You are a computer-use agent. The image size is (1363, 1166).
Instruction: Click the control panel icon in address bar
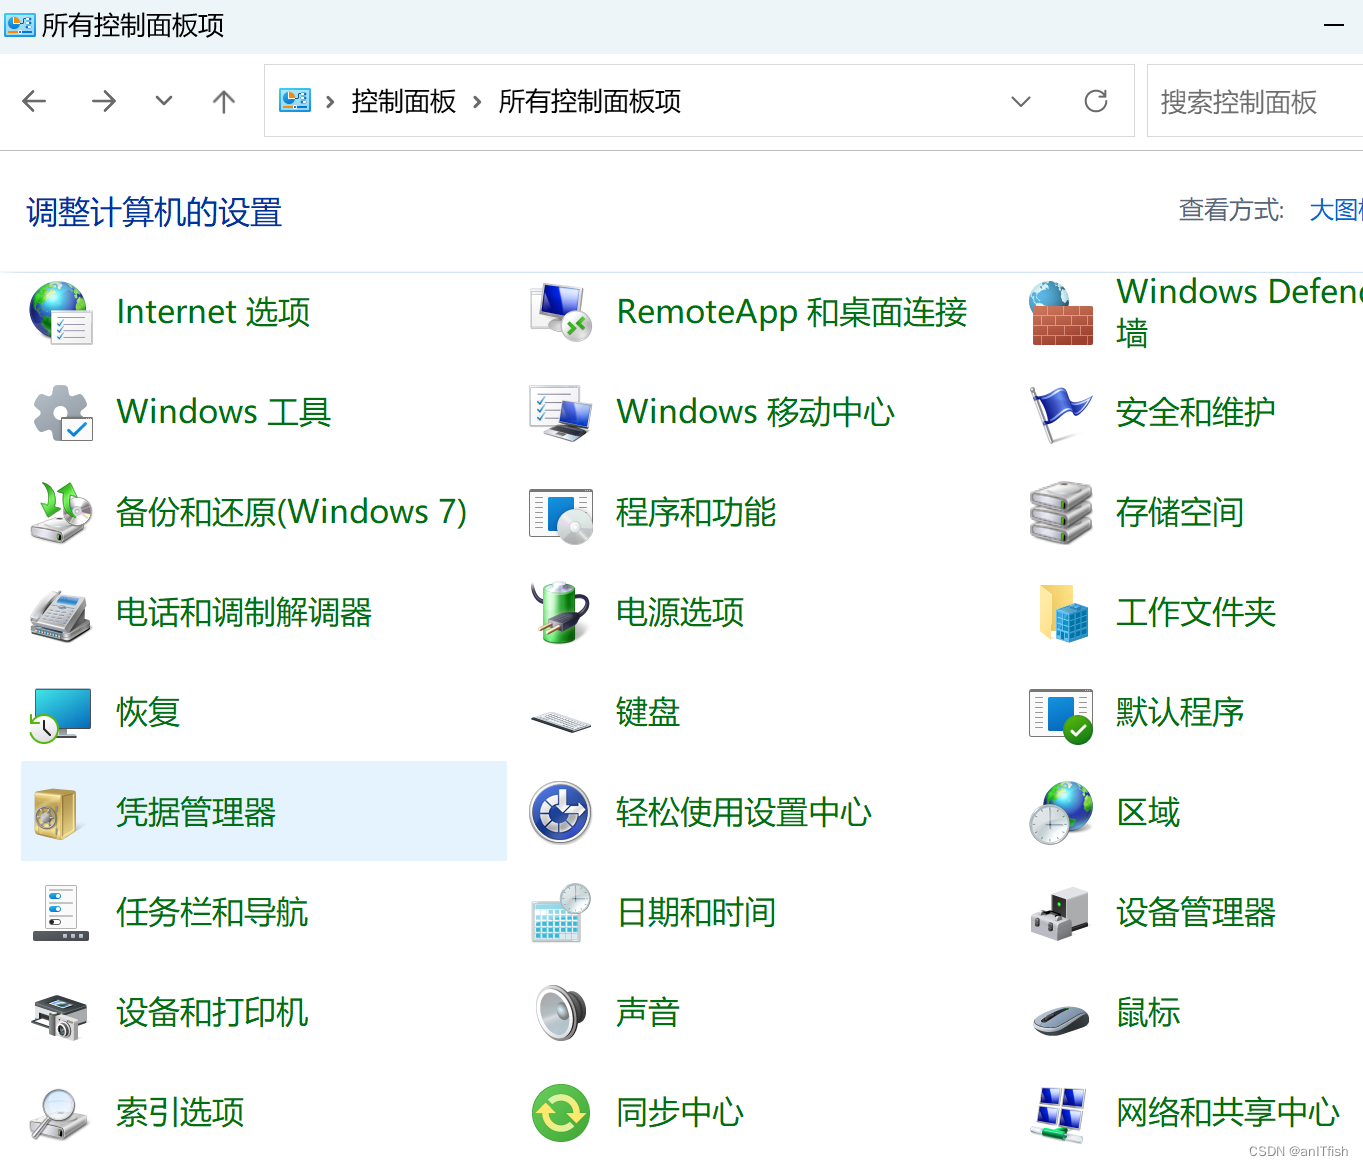[295, 101]
